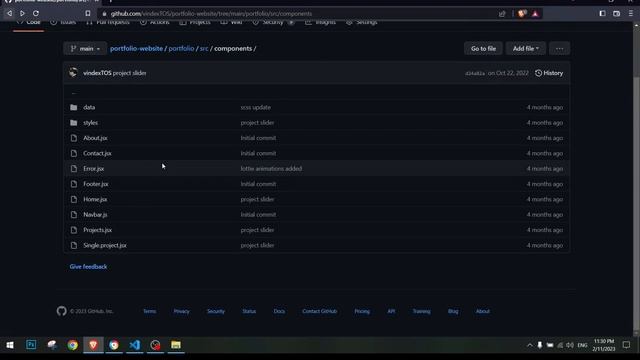Click file icon beside Single.project.jsx
The width and height of the screenshot is (640, 360).
tap(73, 245)
